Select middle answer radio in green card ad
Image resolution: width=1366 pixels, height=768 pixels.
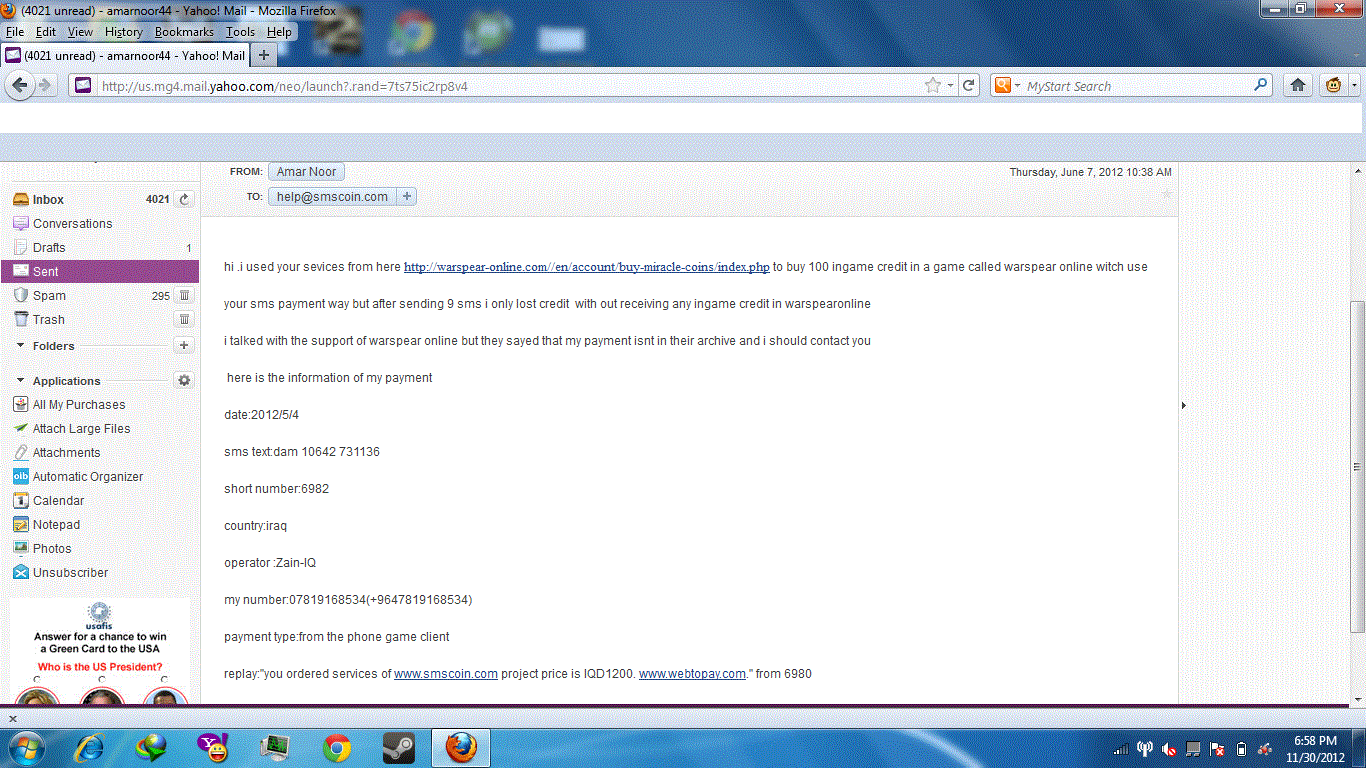(101, 680)
